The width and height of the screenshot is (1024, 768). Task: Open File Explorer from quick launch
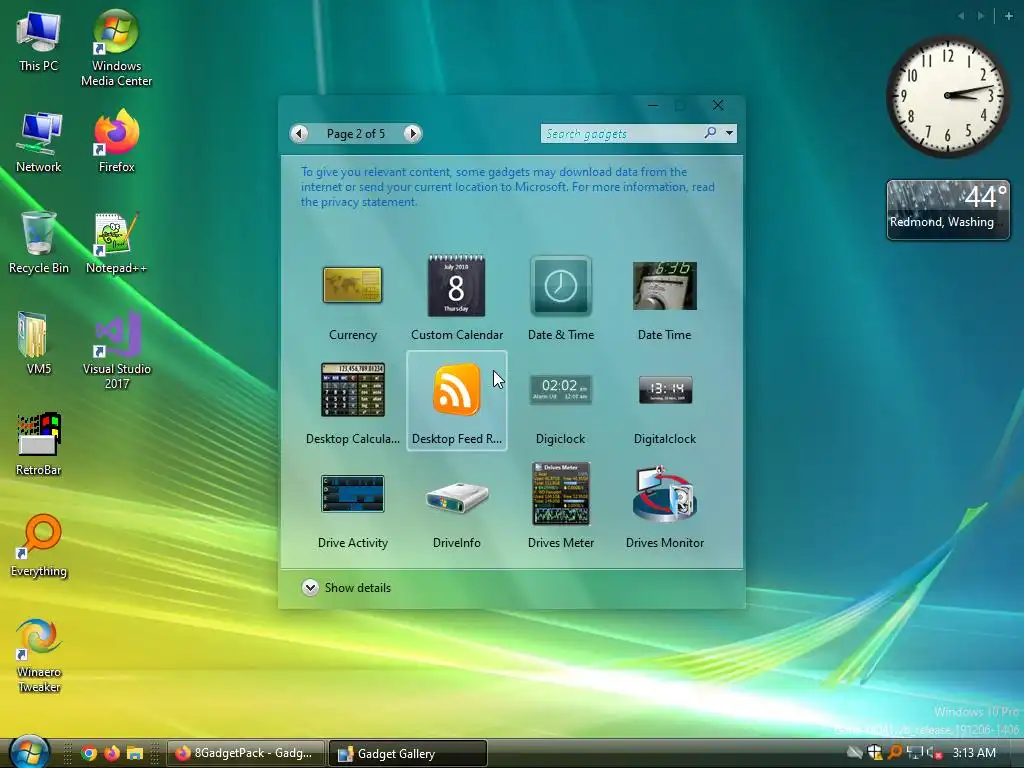point(135,753)
